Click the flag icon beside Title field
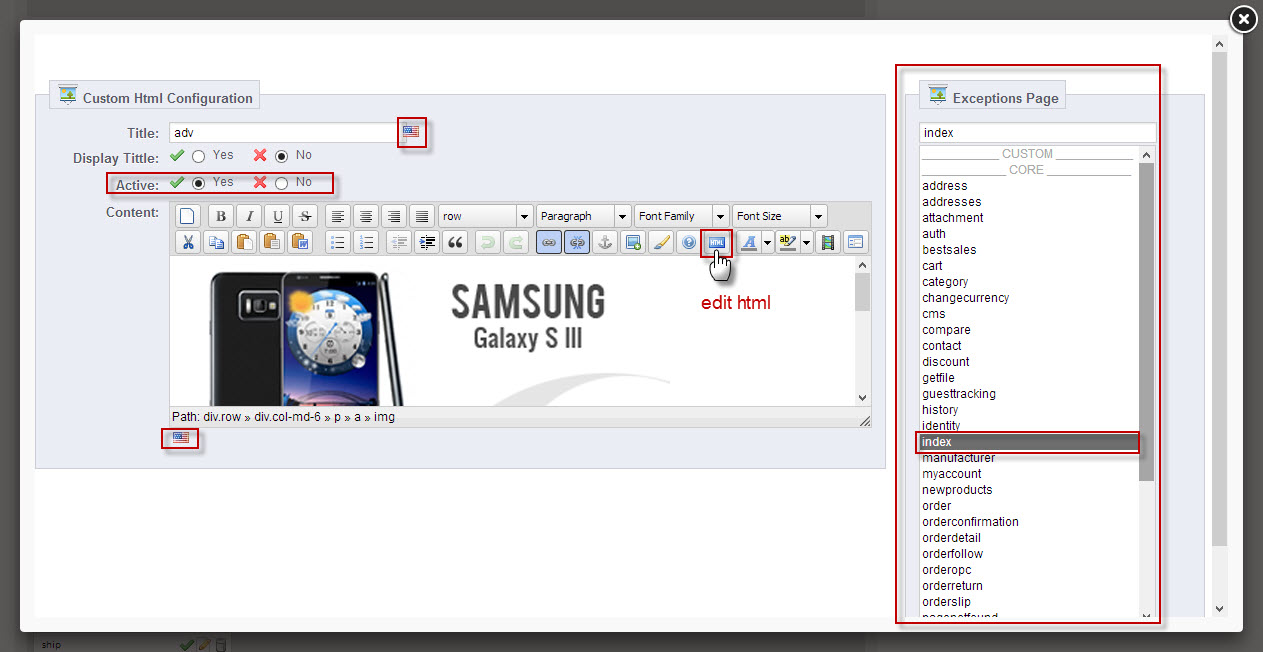This screenshot has width=1263, height=652. pyautogui.click(x=411, y=131)
